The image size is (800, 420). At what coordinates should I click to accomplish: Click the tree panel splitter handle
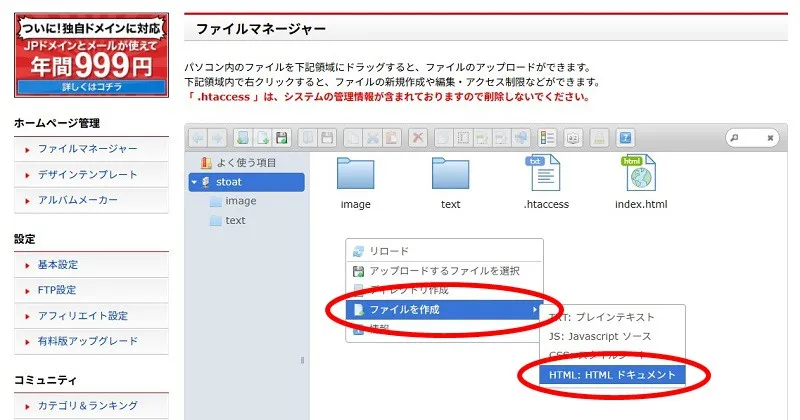tap(303, 360)
